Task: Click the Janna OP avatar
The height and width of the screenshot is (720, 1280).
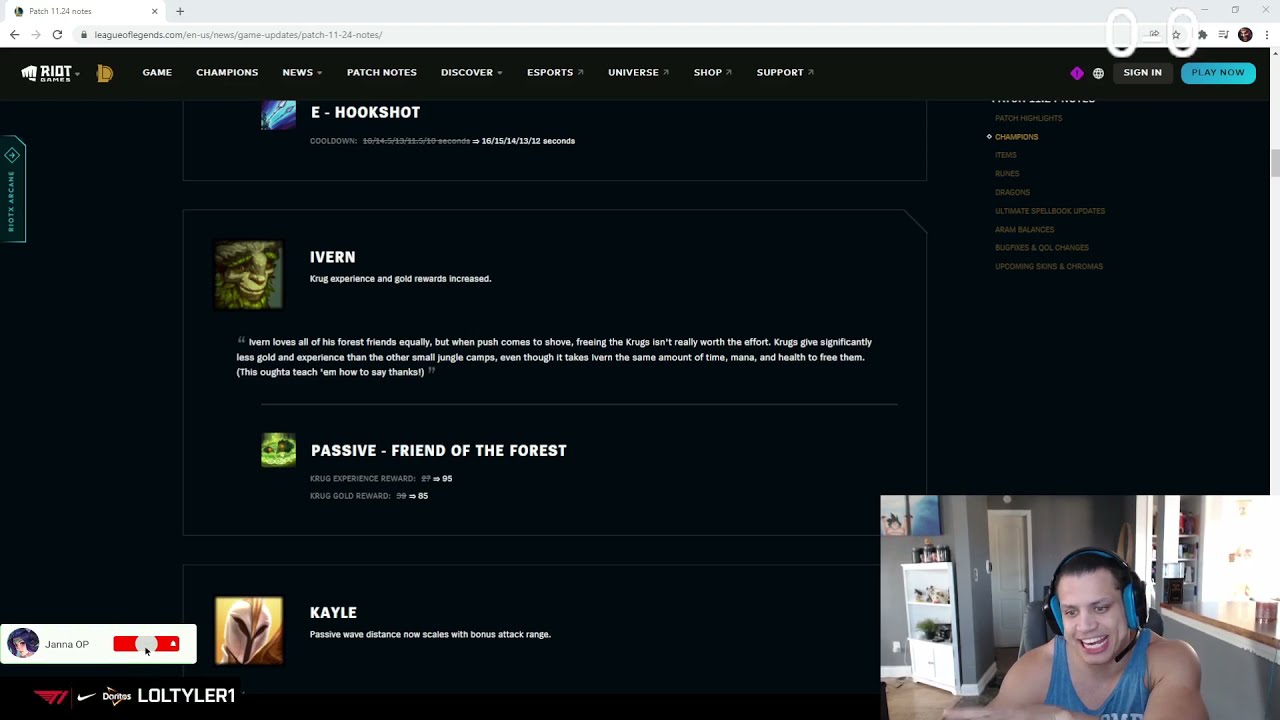Action: point(23,644)
